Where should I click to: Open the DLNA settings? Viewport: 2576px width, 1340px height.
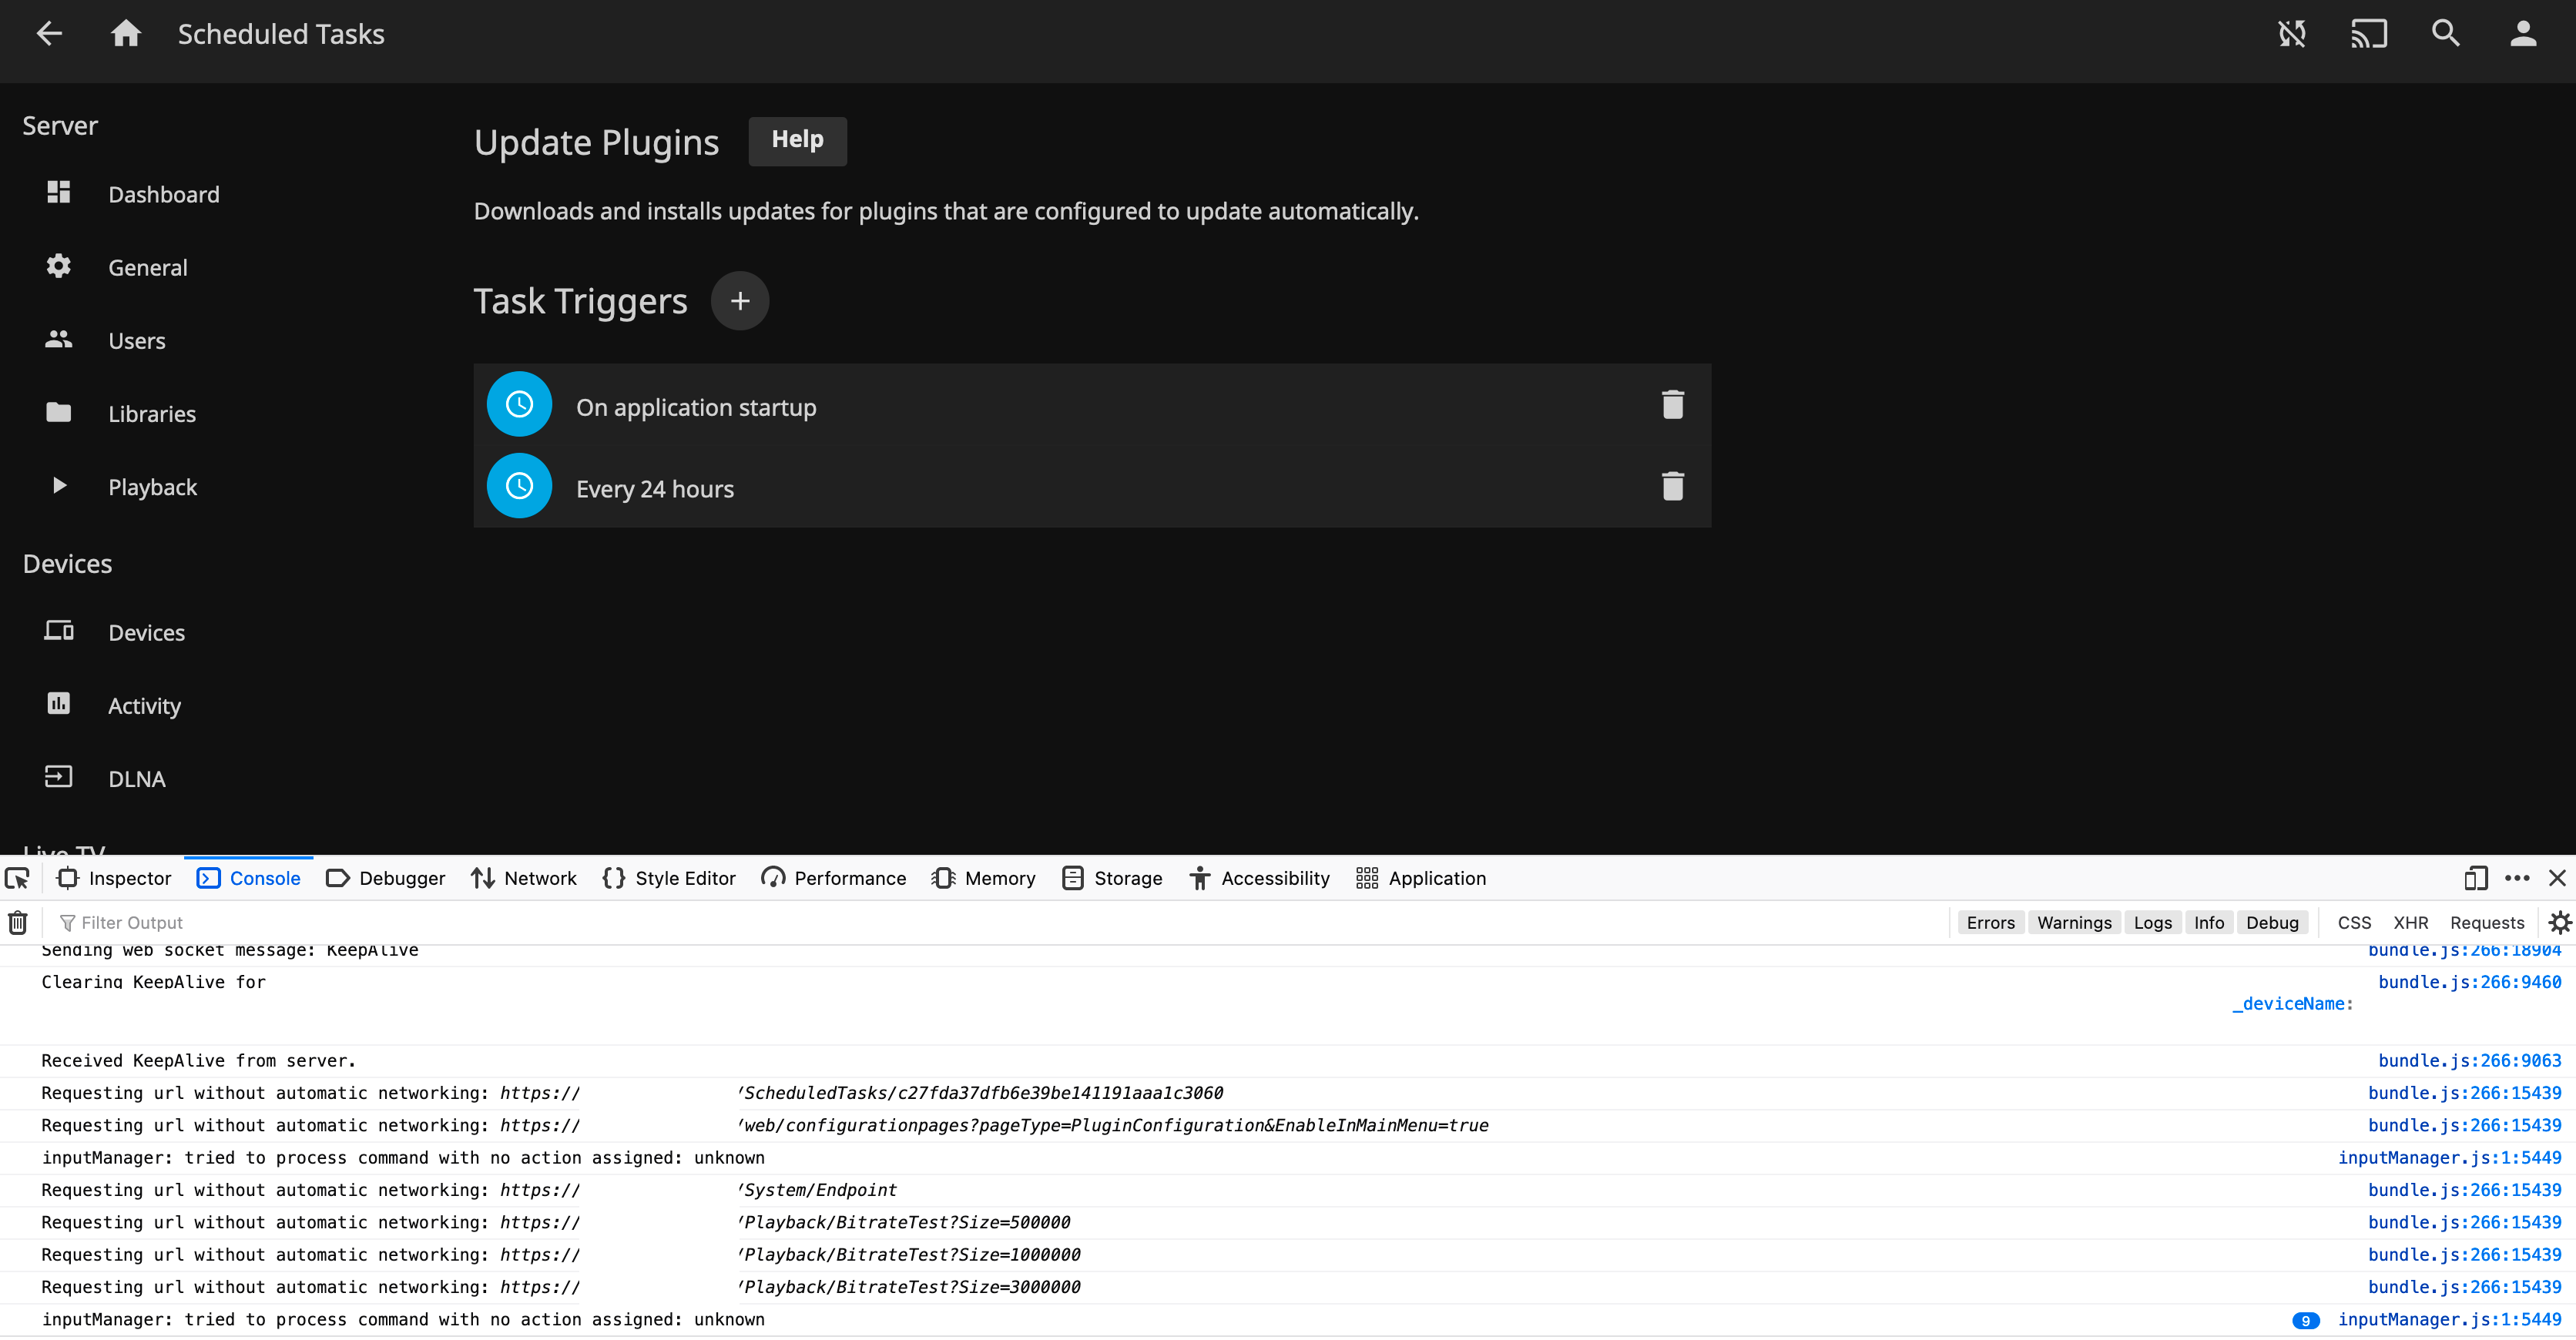pos(137,778)
